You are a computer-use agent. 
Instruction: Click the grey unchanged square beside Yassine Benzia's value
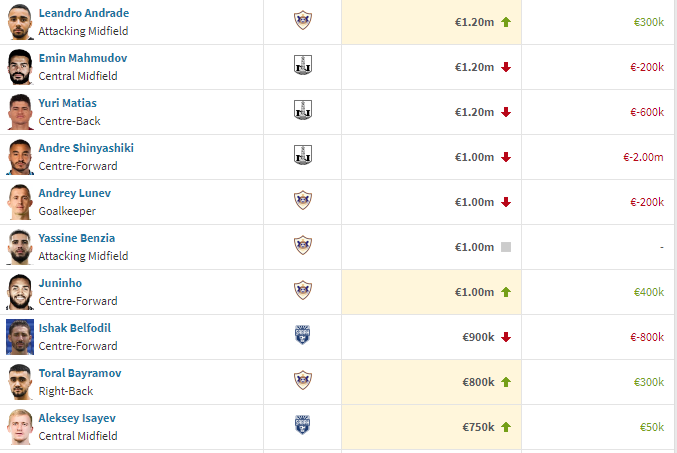(506, 247)
